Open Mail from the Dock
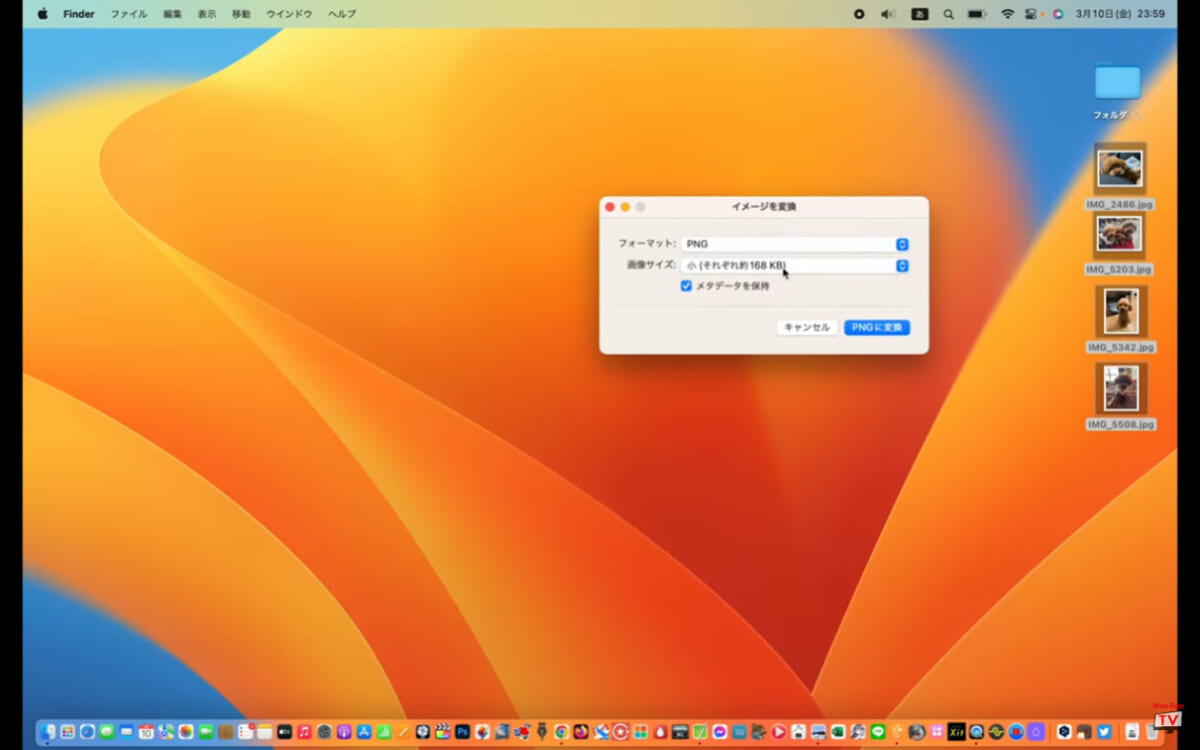The height and width of the screenshot is (750, 1200). click(x=126, y=732)
